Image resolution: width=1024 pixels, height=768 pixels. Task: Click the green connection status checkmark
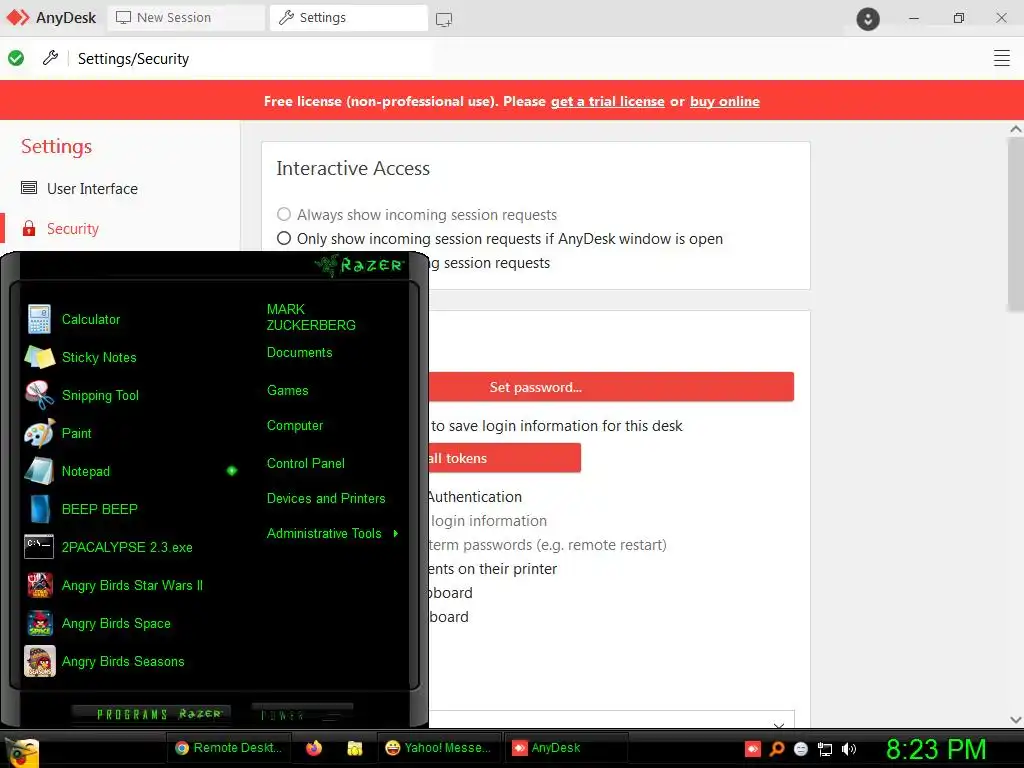16,58
